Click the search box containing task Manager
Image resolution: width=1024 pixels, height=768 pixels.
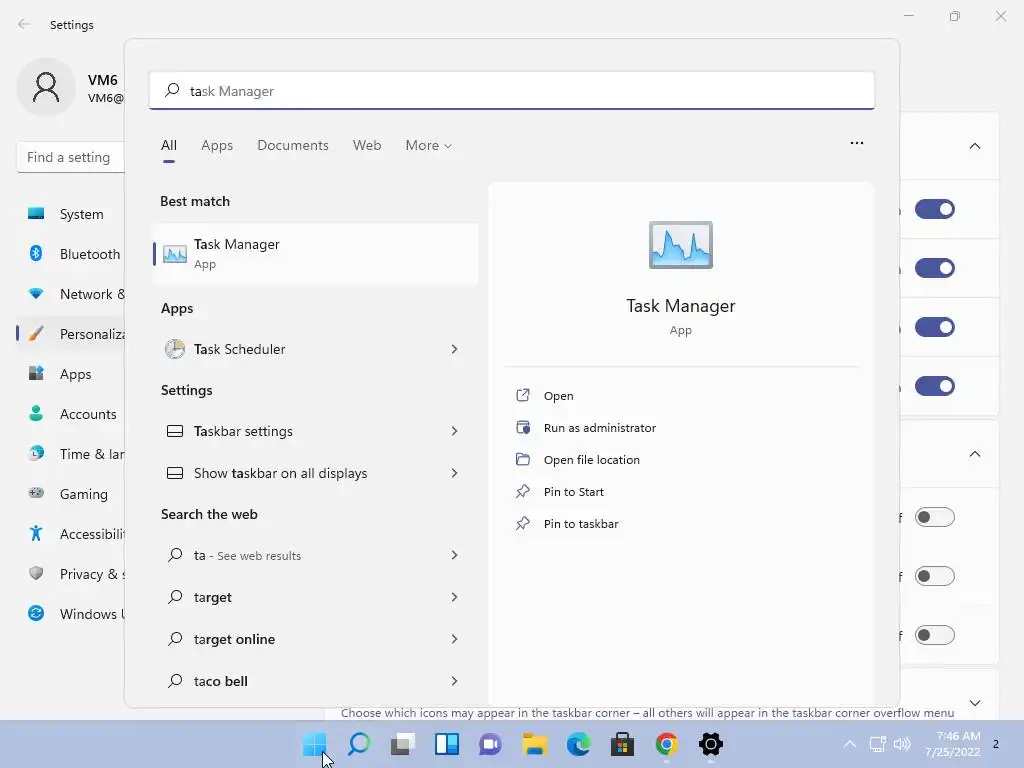tap(511, 91)
